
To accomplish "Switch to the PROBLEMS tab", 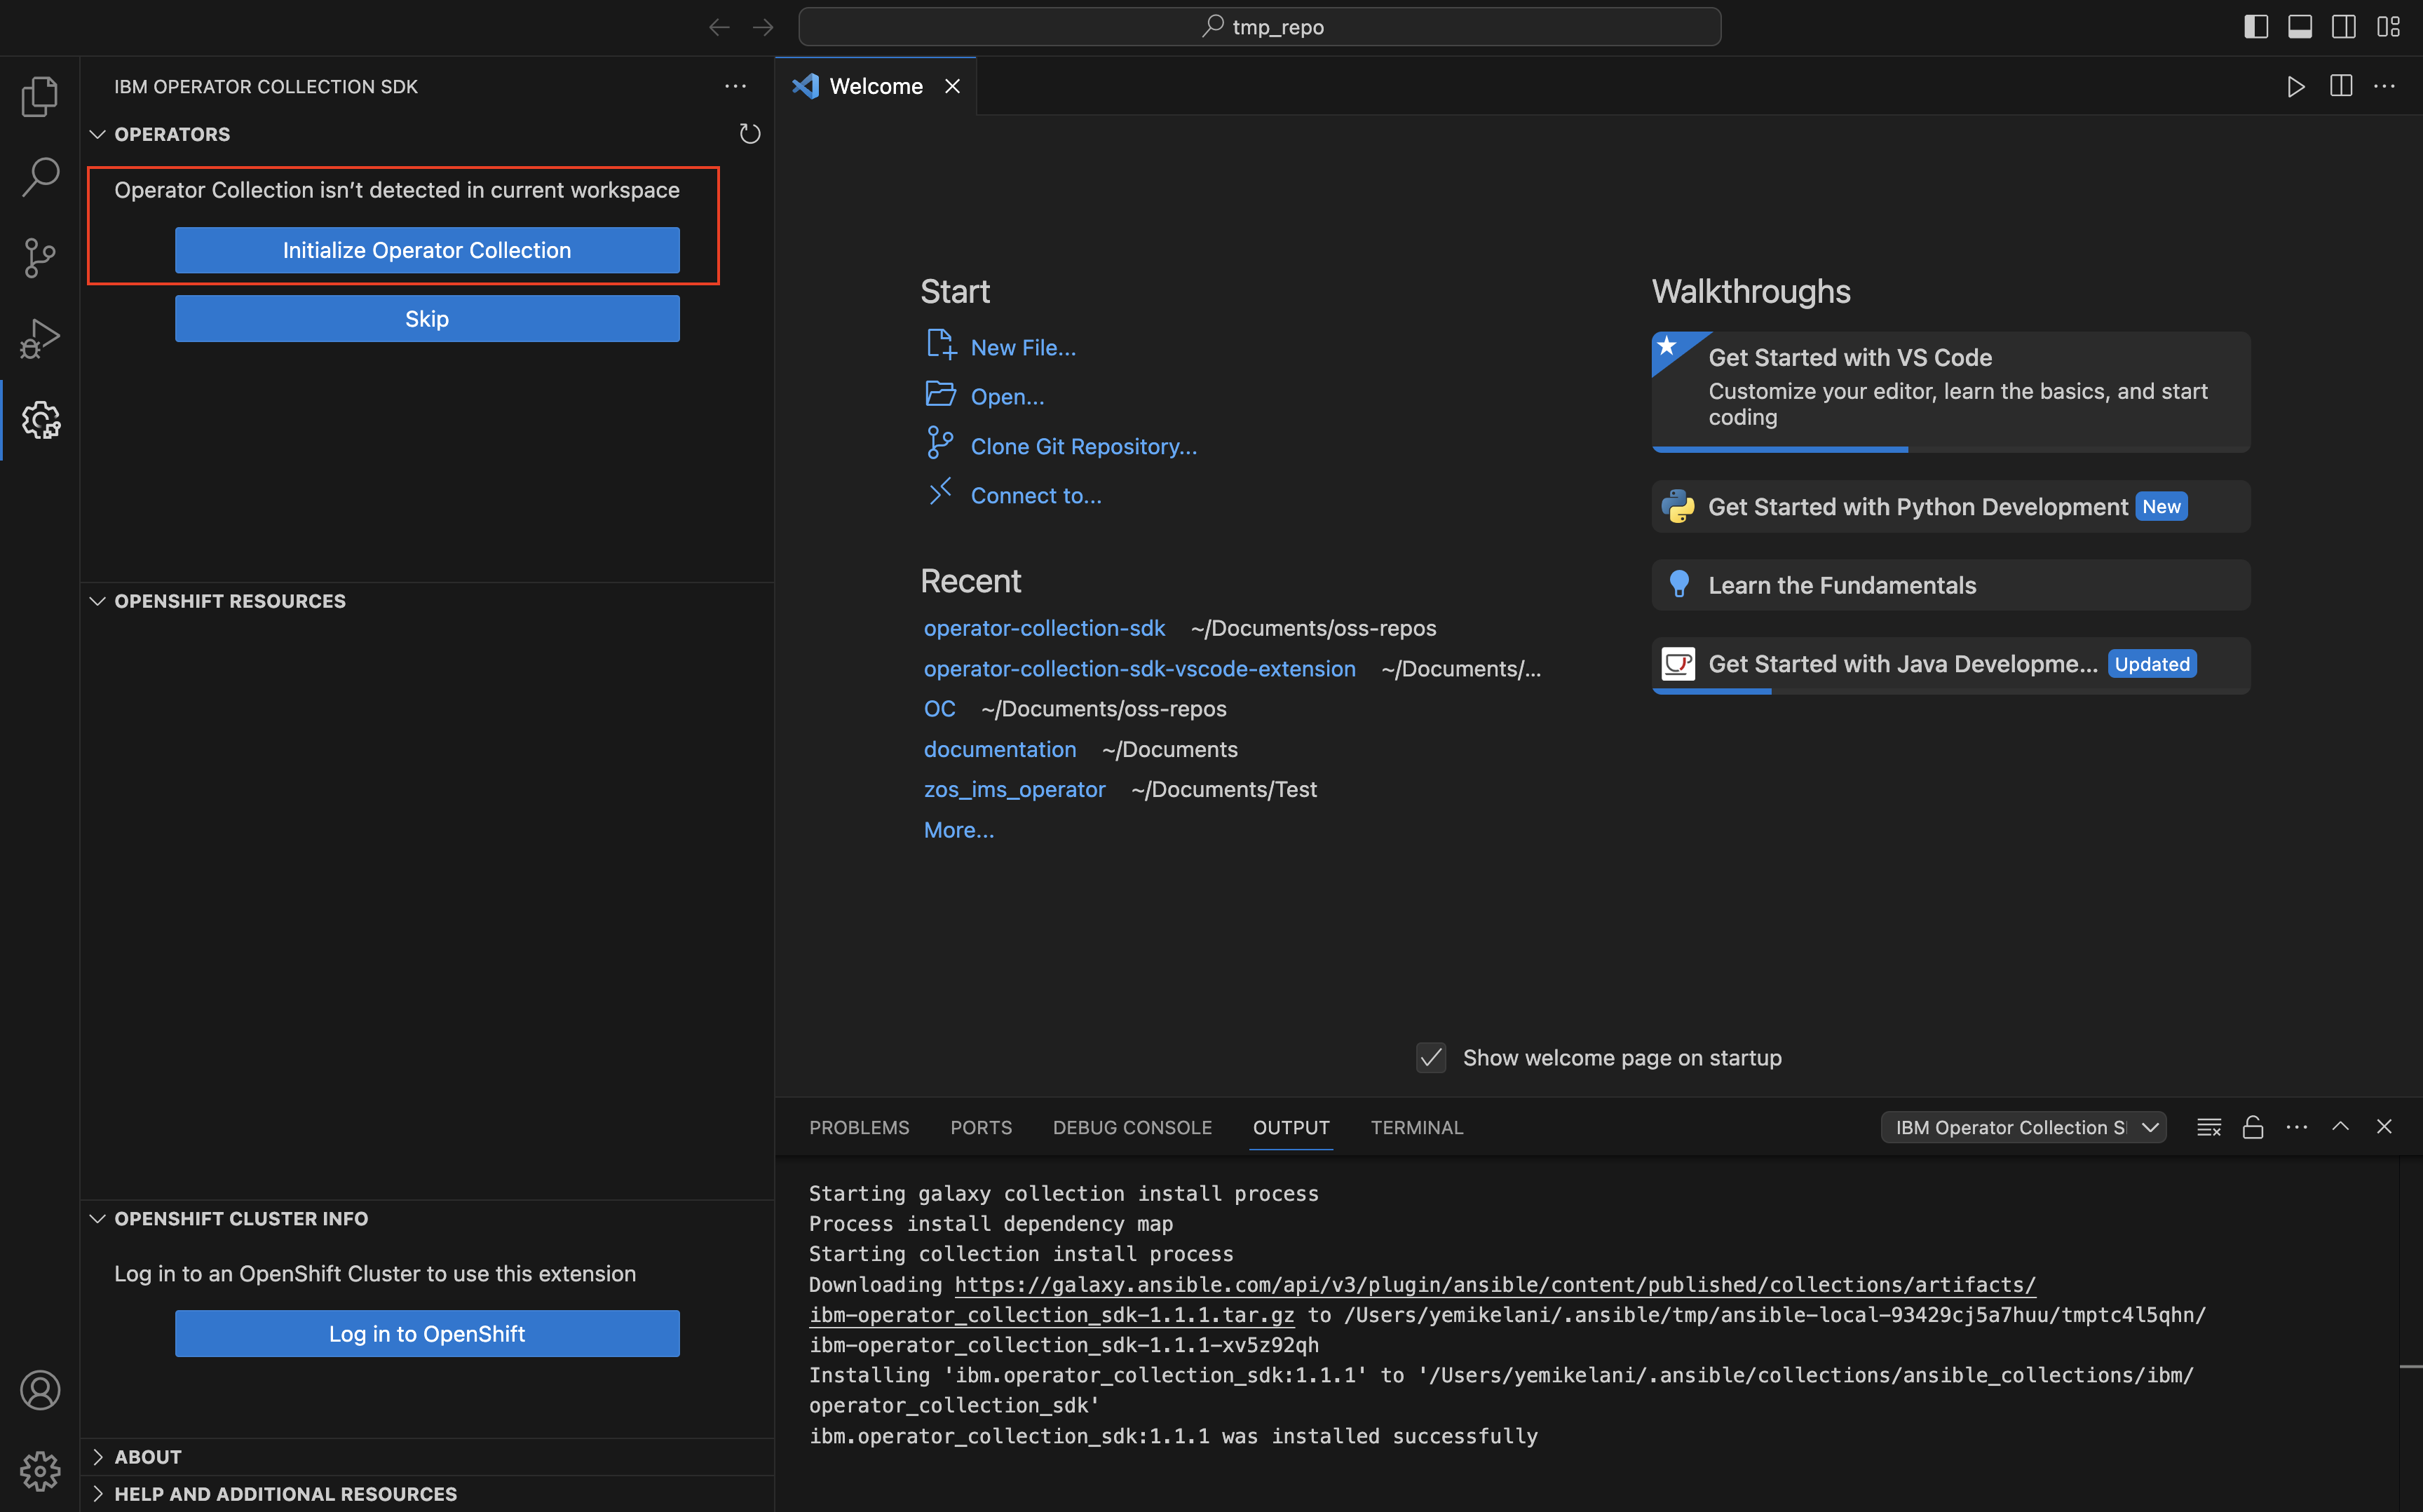I will tap(859, 1127).
